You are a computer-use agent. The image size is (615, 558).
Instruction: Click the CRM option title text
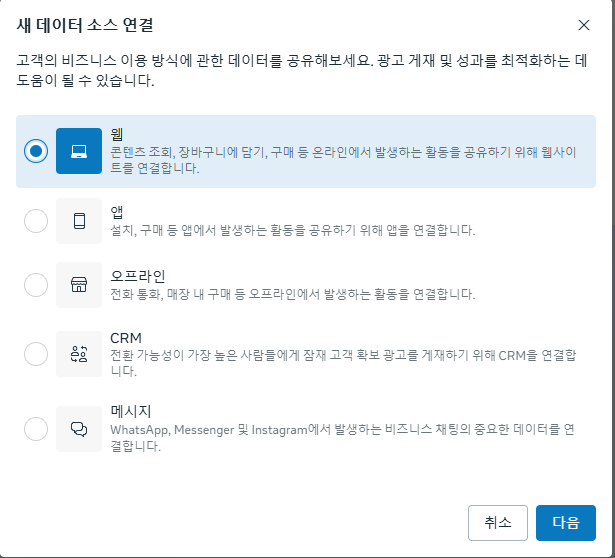127,338
